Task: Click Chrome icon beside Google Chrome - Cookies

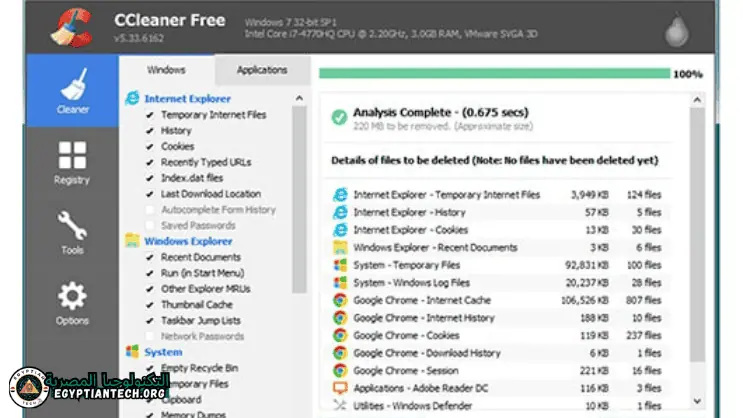Action: click(x=340, y=335)
